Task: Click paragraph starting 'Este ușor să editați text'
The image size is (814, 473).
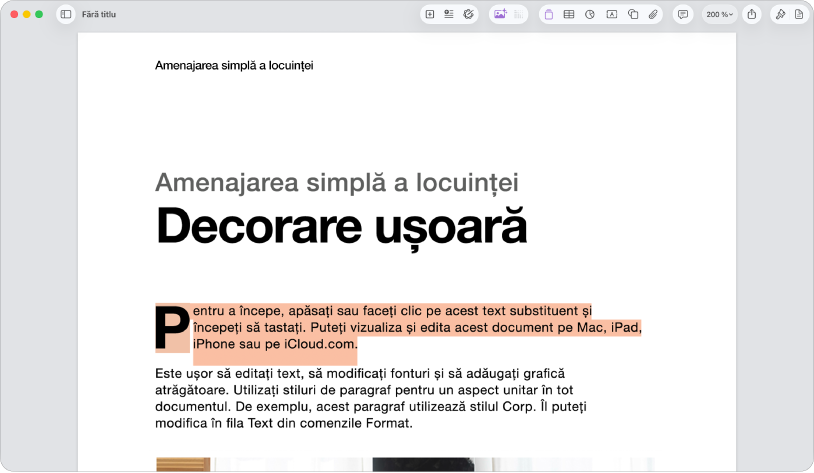Action: point(371,398)
